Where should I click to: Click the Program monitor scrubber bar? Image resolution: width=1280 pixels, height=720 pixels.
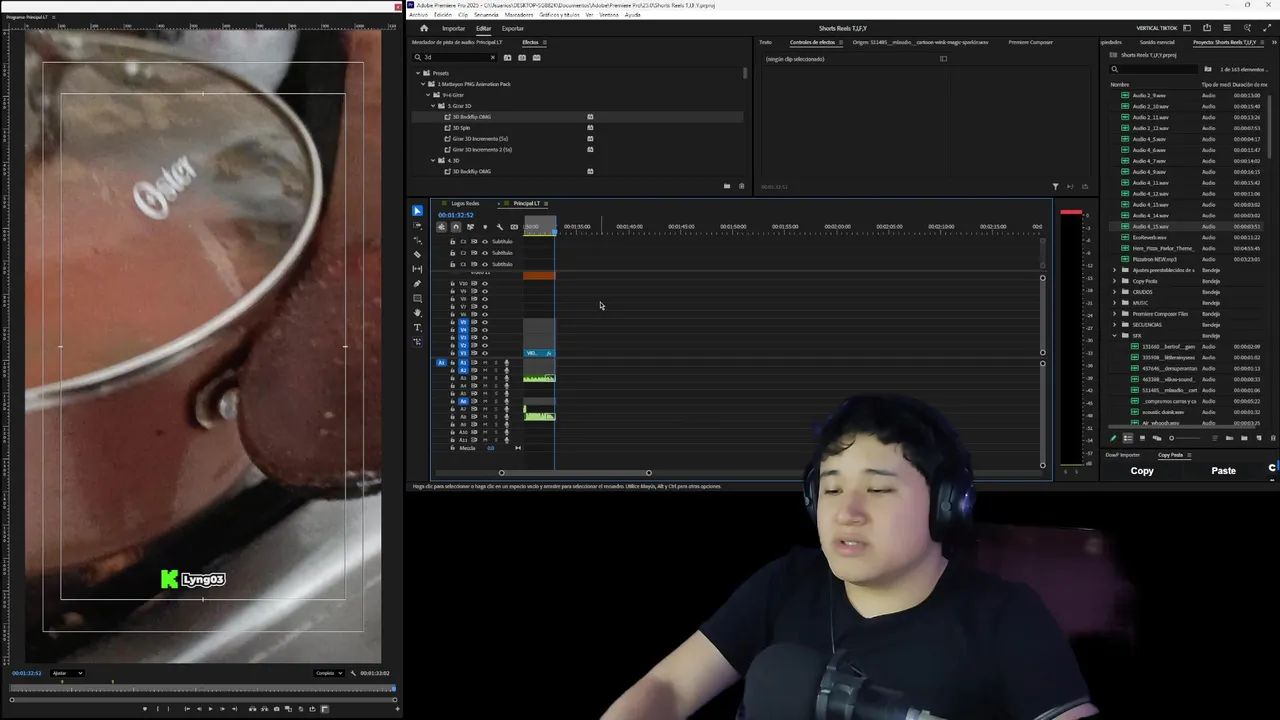tap(203, 688)
